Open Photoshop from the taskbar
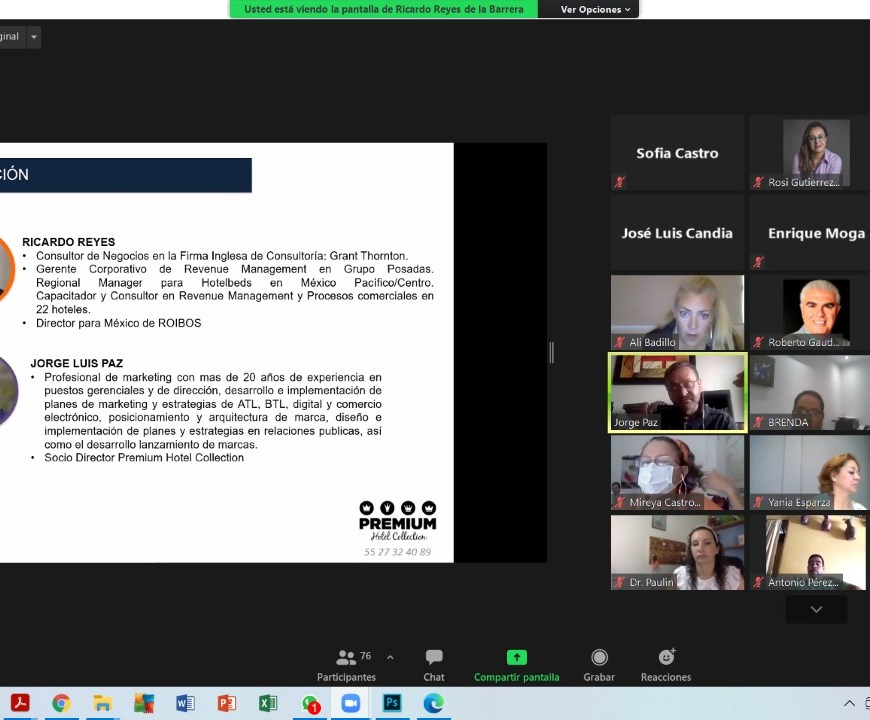870x720 pixels. pos(392,703)
